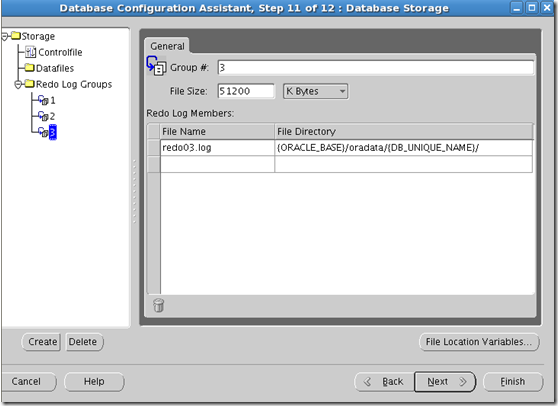Click the Datafiles folder icon
This screenshot has width=558, height=406.
coord(30,67)
